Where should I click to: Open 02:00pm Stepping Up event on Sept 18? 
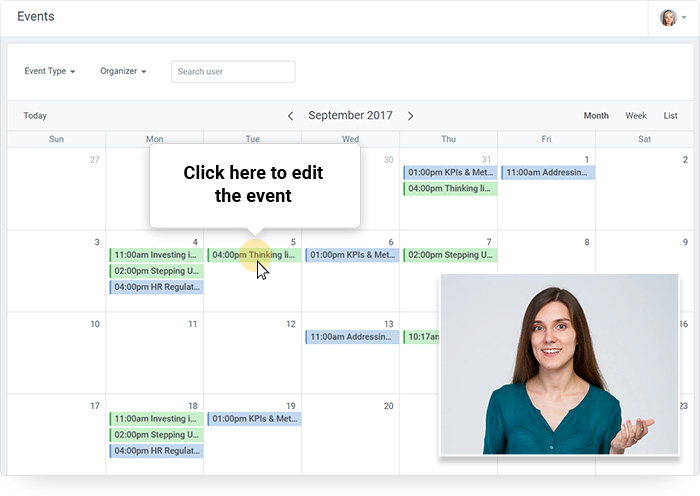[156, 435]
